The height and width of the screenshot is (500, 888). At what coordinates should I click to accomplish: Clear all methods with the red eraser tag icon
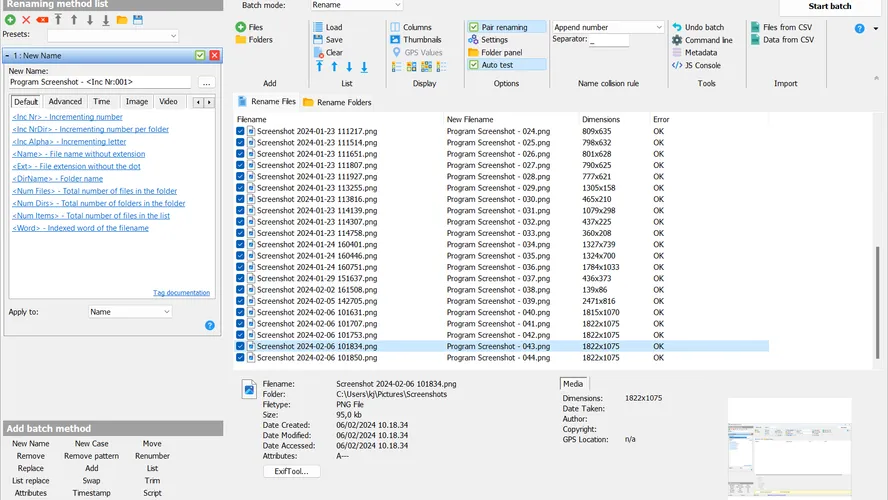click(x=42, y=20)
